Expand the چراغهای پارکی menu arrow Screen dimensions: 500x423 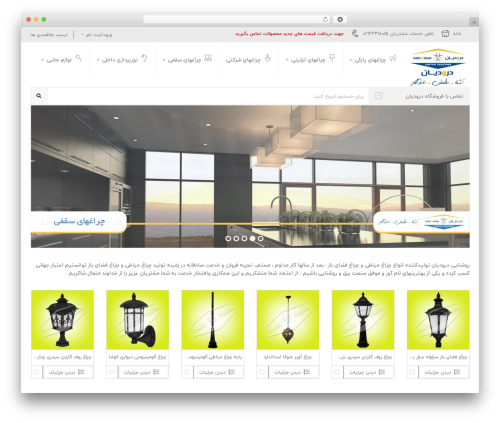click(350, 60)
